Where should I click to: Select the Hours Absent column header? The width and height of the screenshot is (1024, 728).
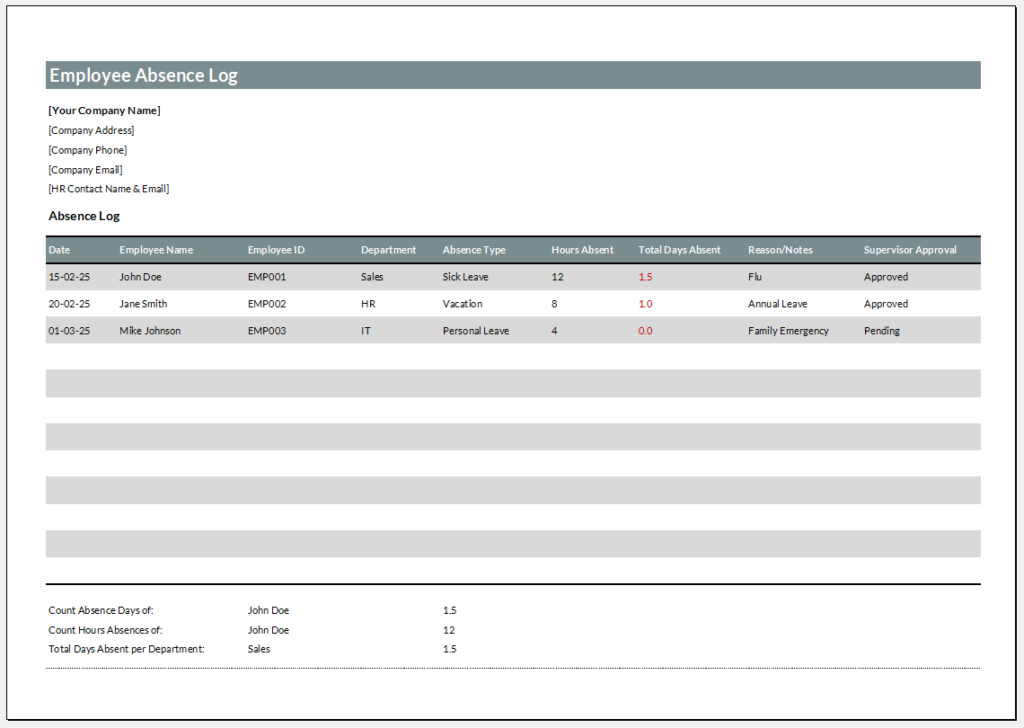(x=583, y=250)
